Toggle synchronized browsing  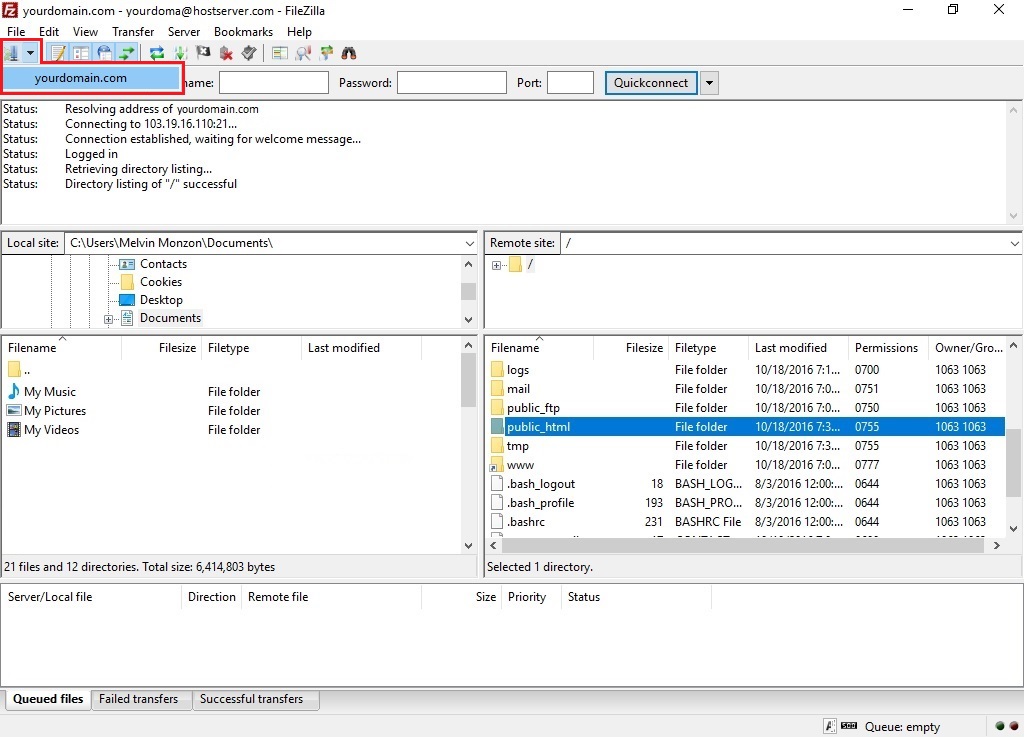point(326,53)
